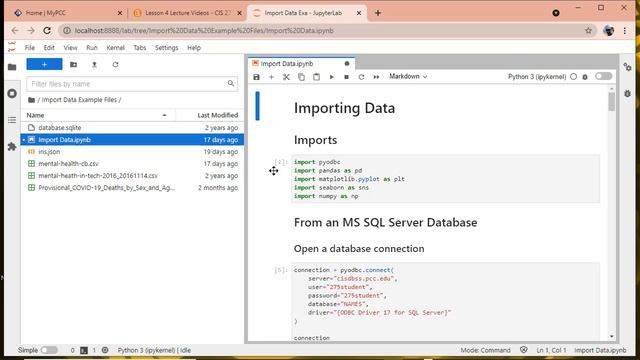The height and width of the screenshot is (360, 640).
Task: Open the Help menu
Action: pos(194,48)
